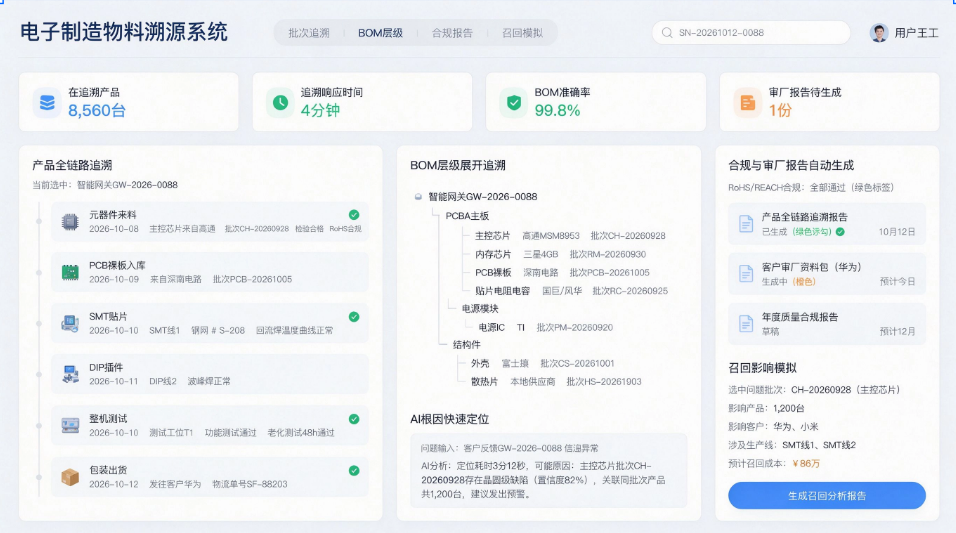Screen dimensions: 956x533
Task: Open the 年度质量合规报告 entry
Action: tap(827, 324)
